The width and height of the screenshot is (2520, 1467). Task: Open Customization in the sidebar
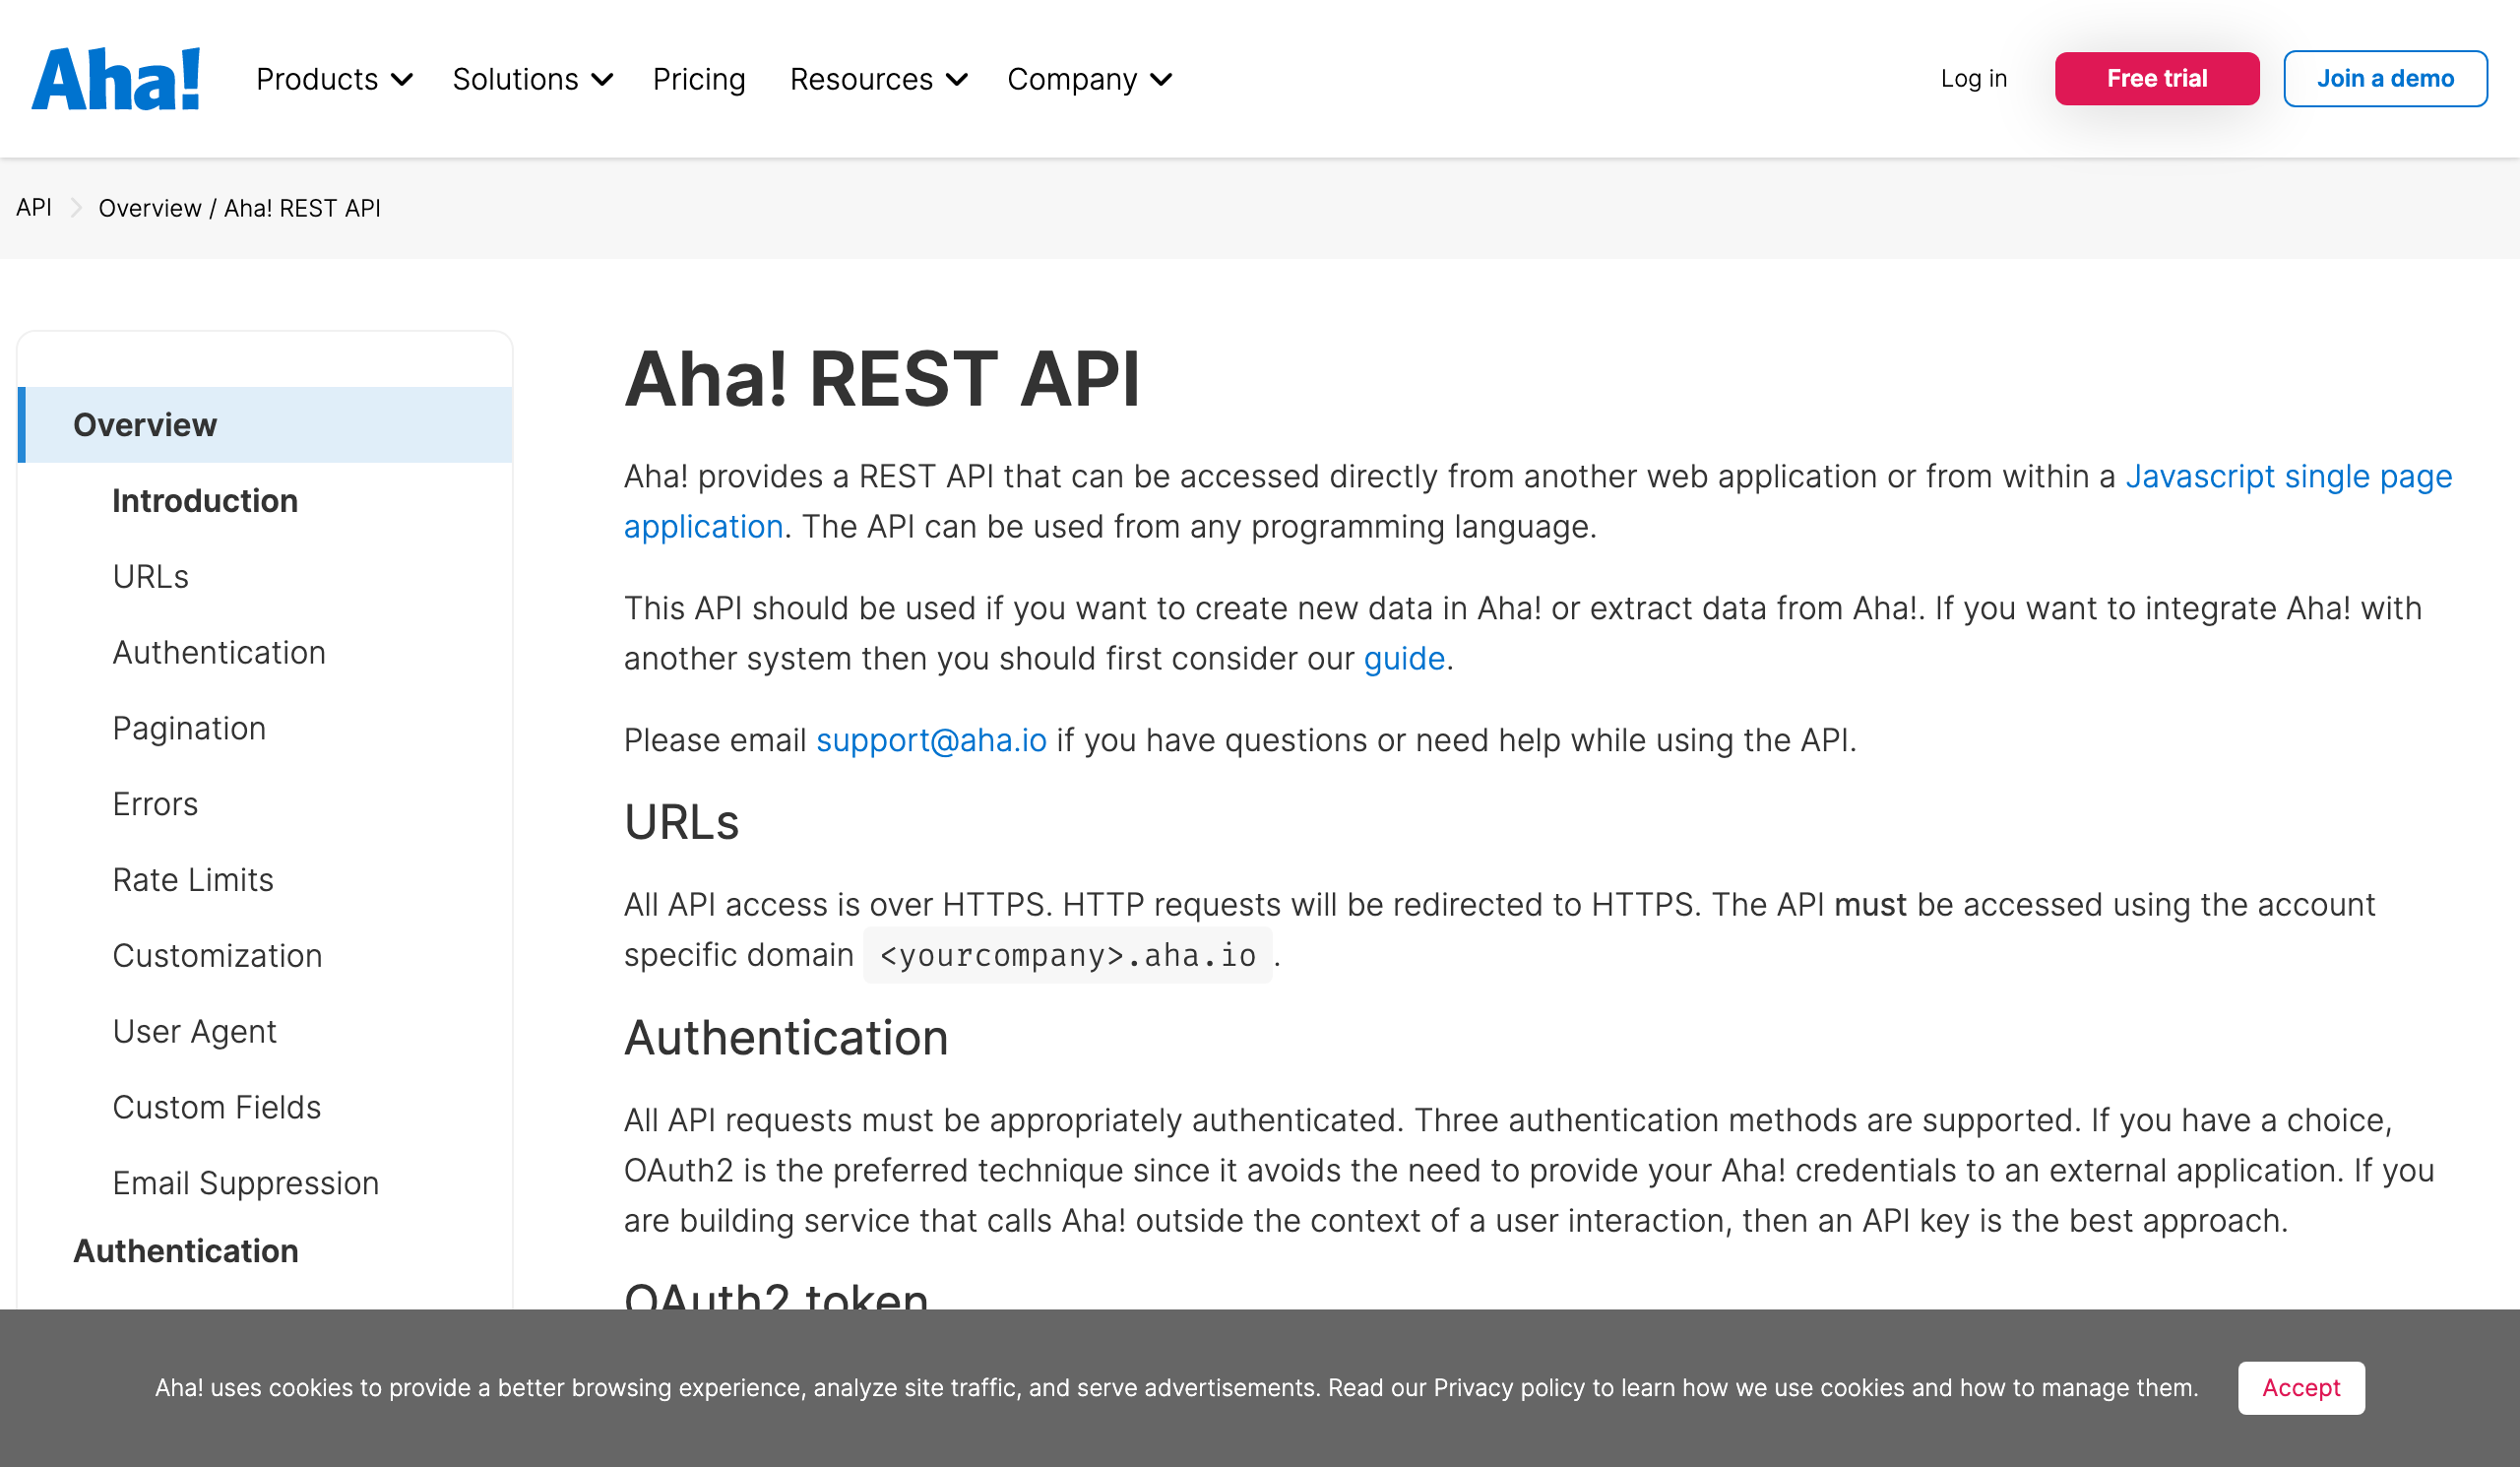tap(217, 955)
